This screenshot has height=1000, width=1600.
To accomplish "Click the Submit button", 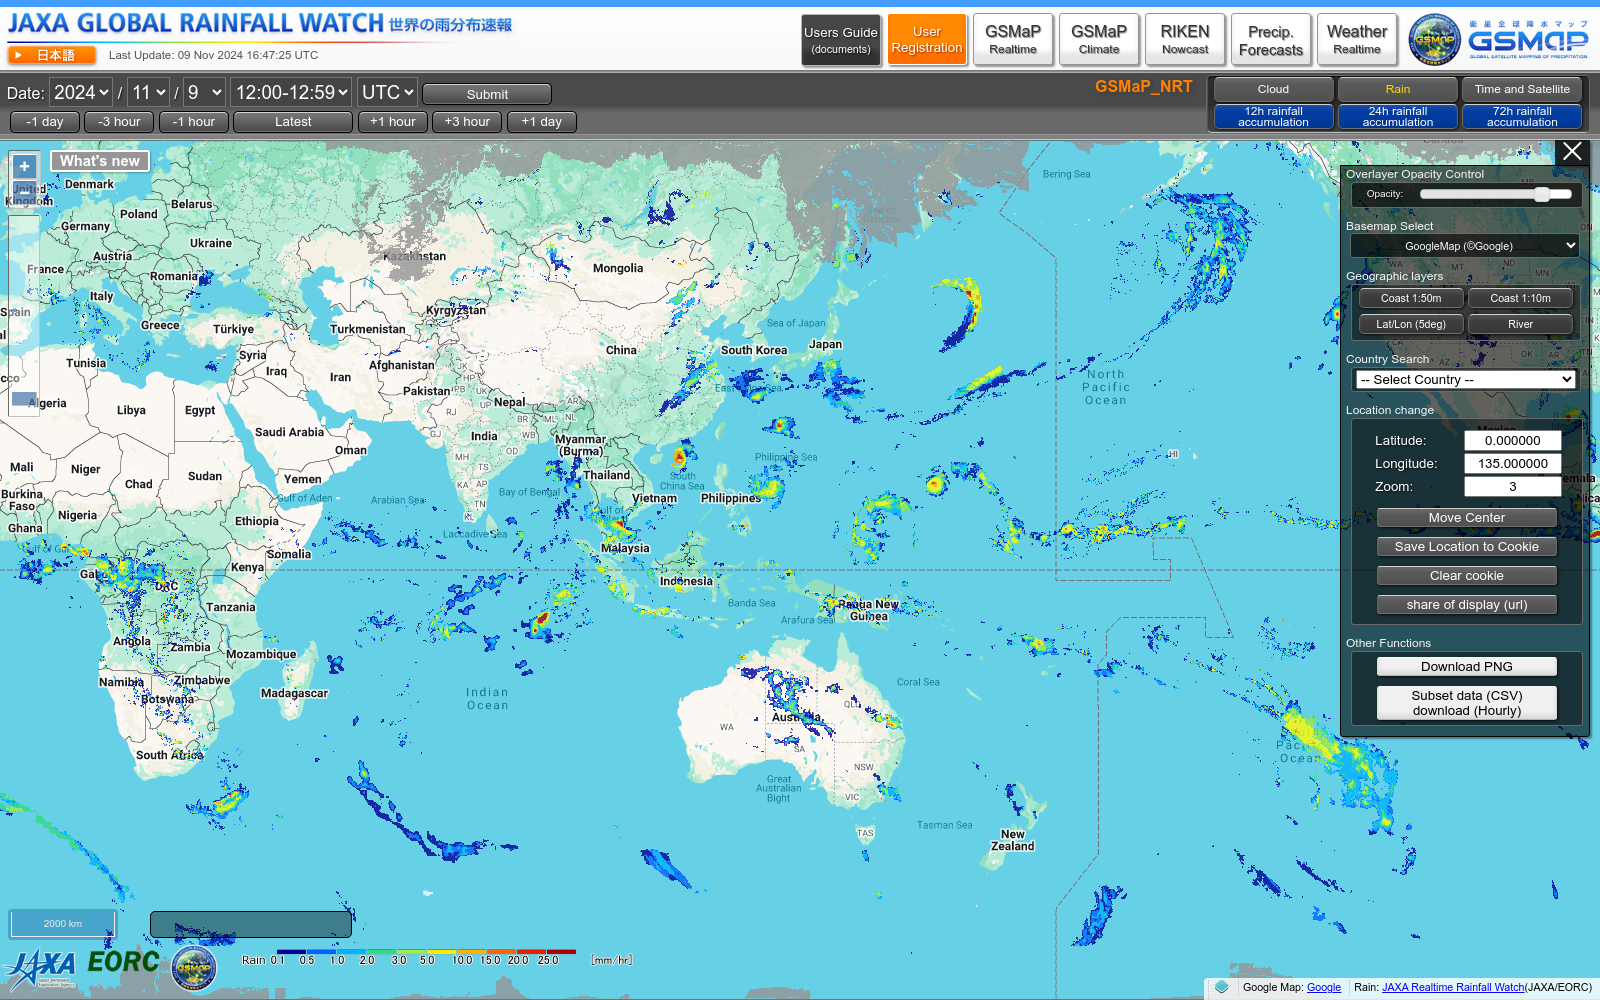I will (x=486, y=93).
